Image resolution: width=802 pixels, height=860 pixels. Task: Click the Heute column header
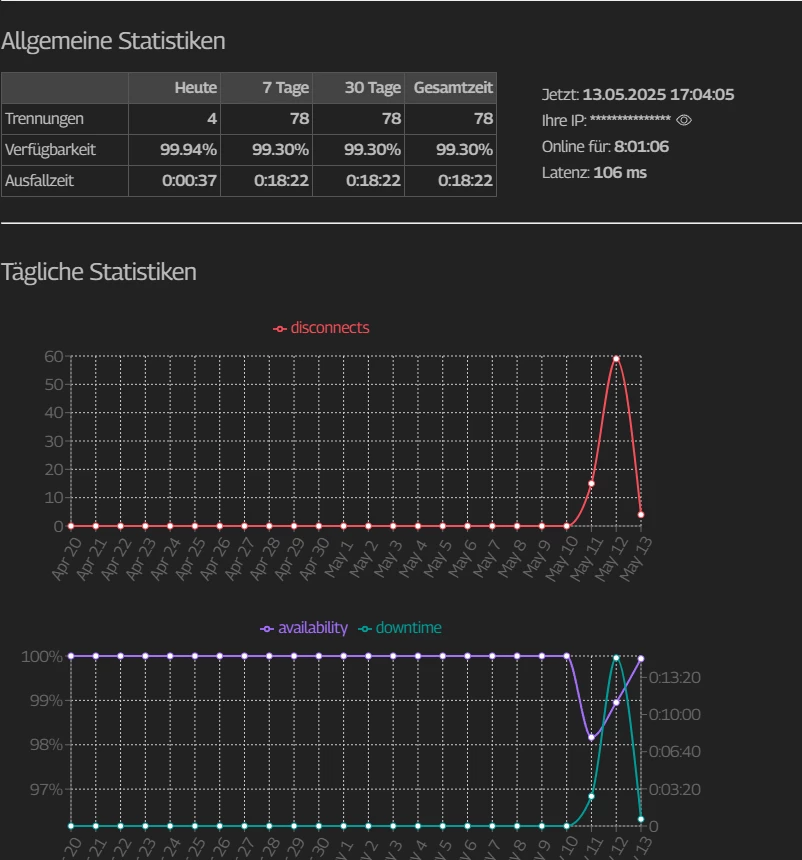tap(174, 88)
